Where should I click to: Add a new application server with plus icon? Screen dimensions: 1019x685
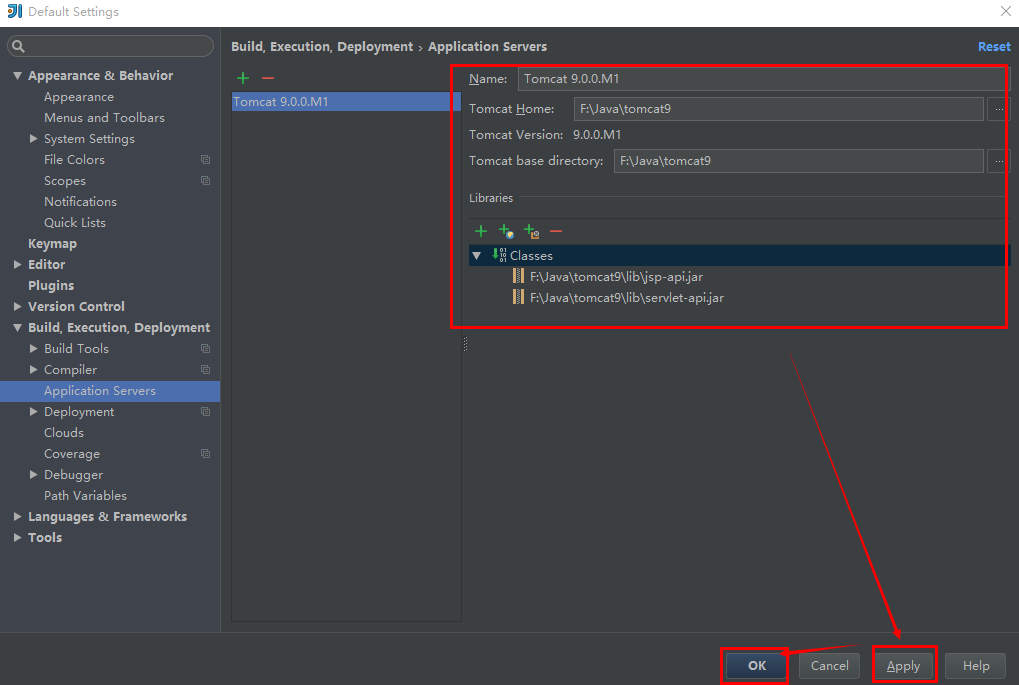(243, 79)
